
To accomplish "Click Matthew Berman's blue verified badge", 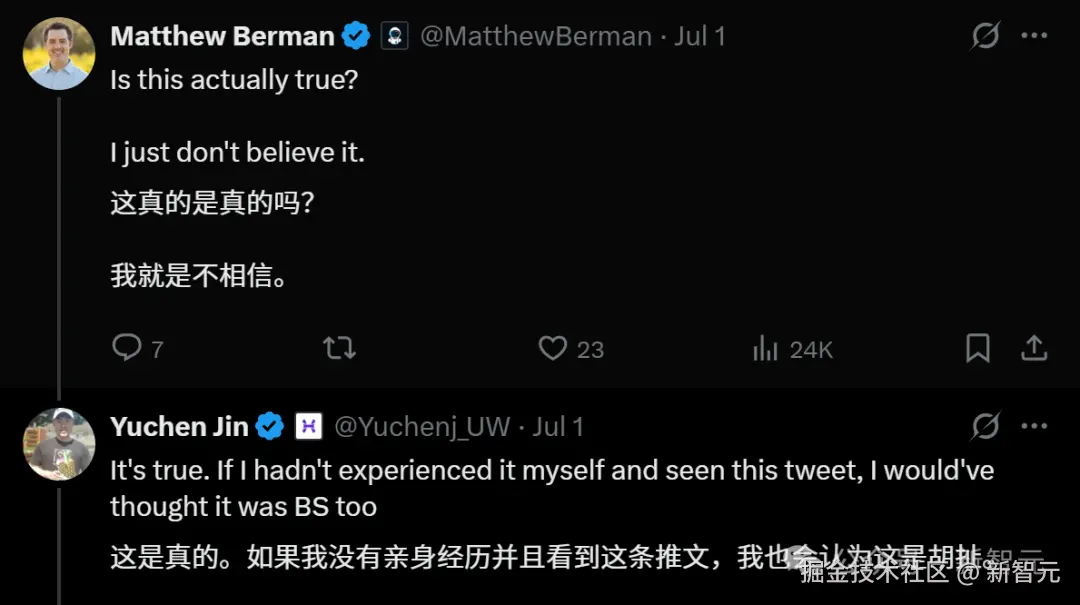I will [x=356, y=37].
